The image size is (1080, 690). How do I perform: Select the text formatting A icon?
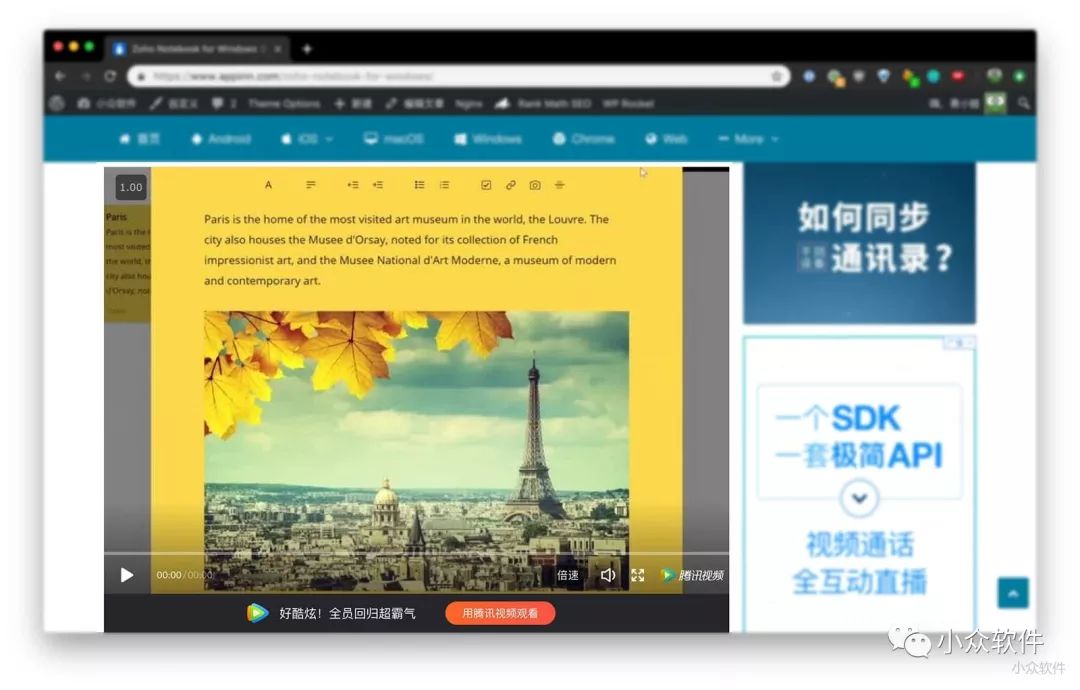268,184
